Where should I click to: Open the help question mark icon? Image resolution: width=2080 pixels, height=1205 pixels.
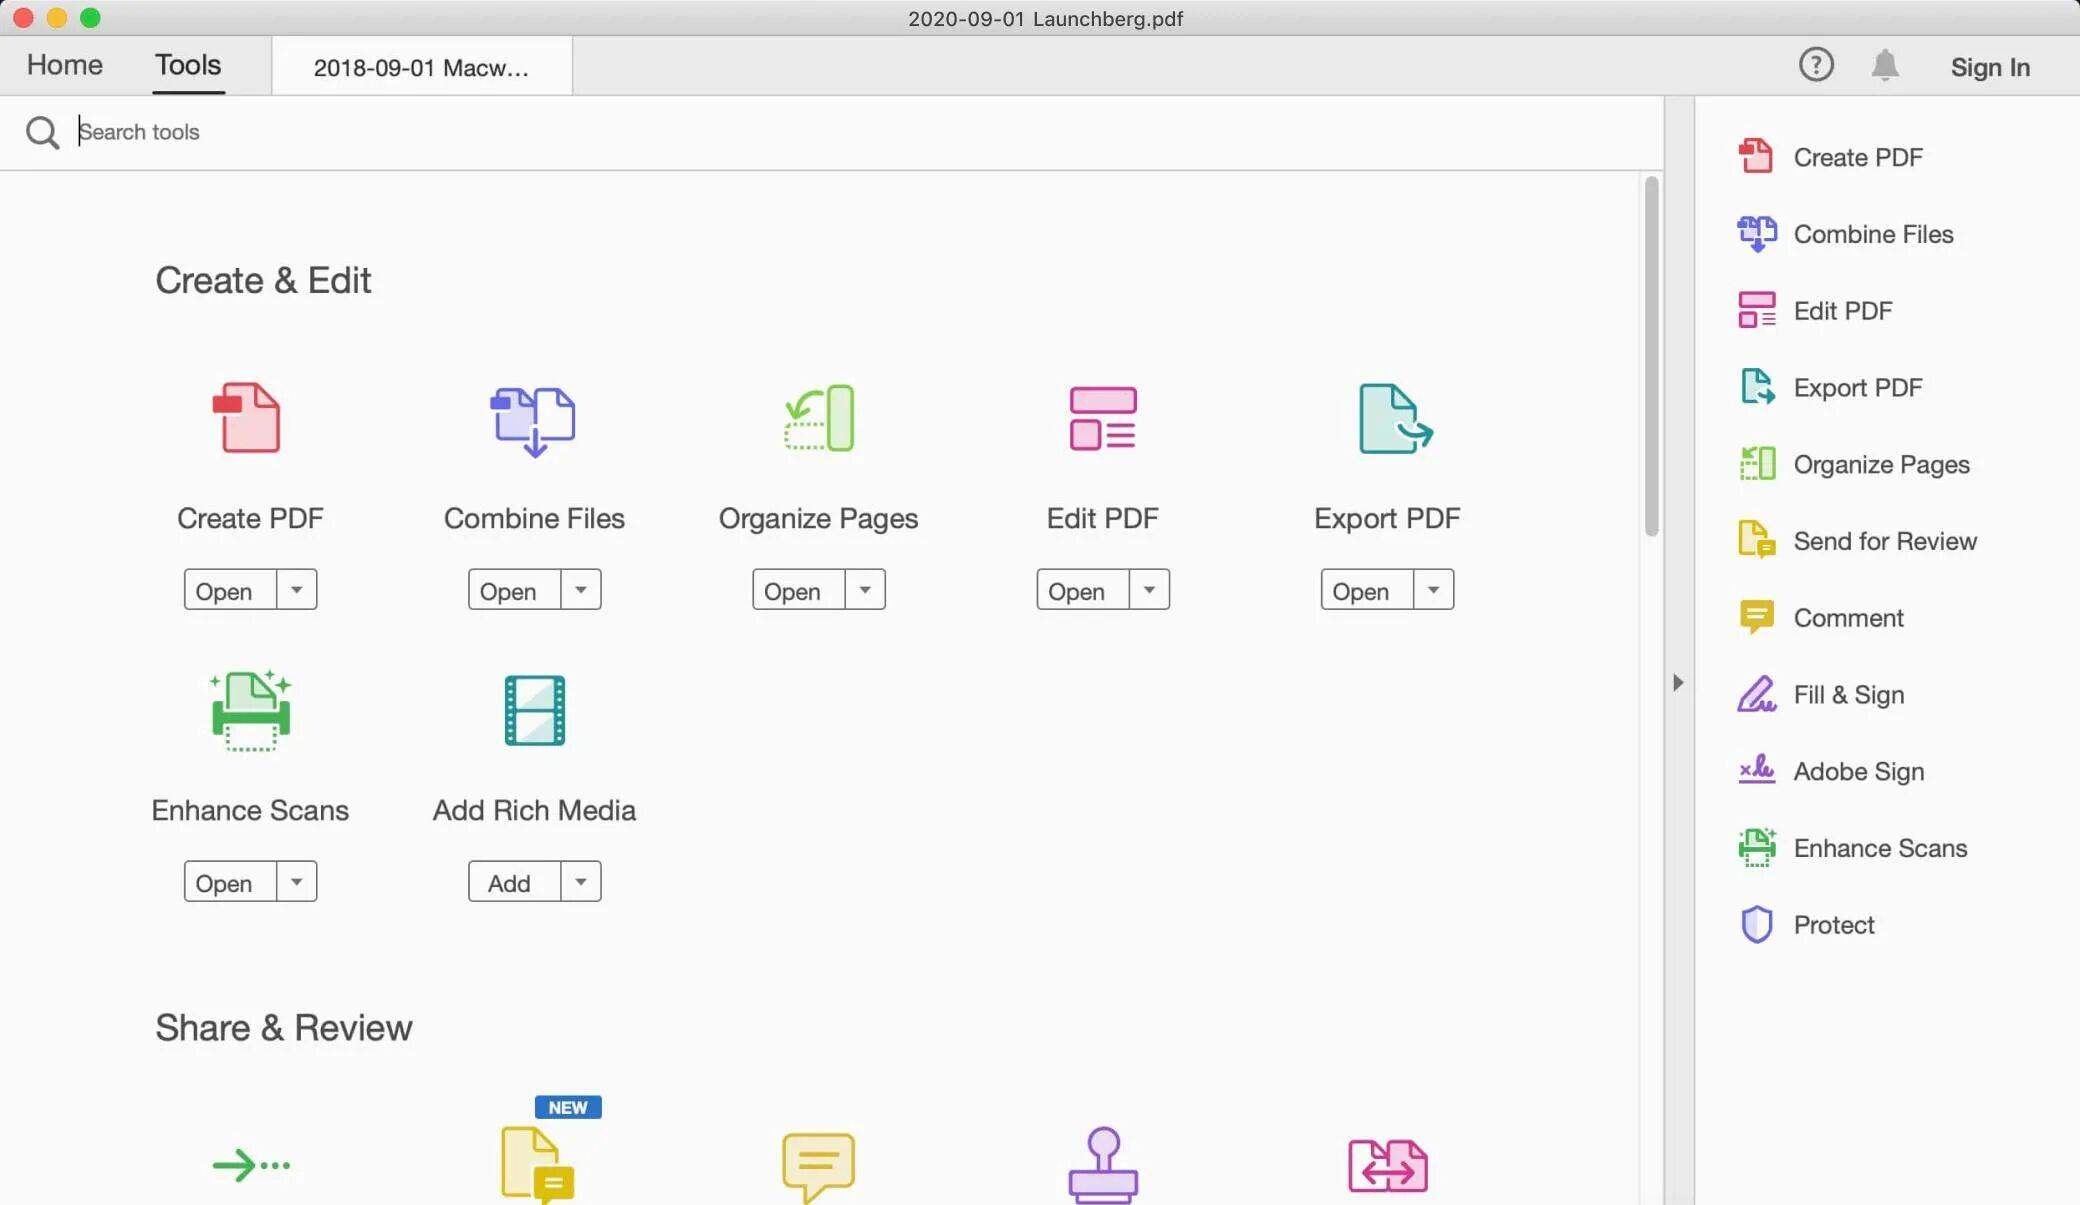(x=1815, y=66)
